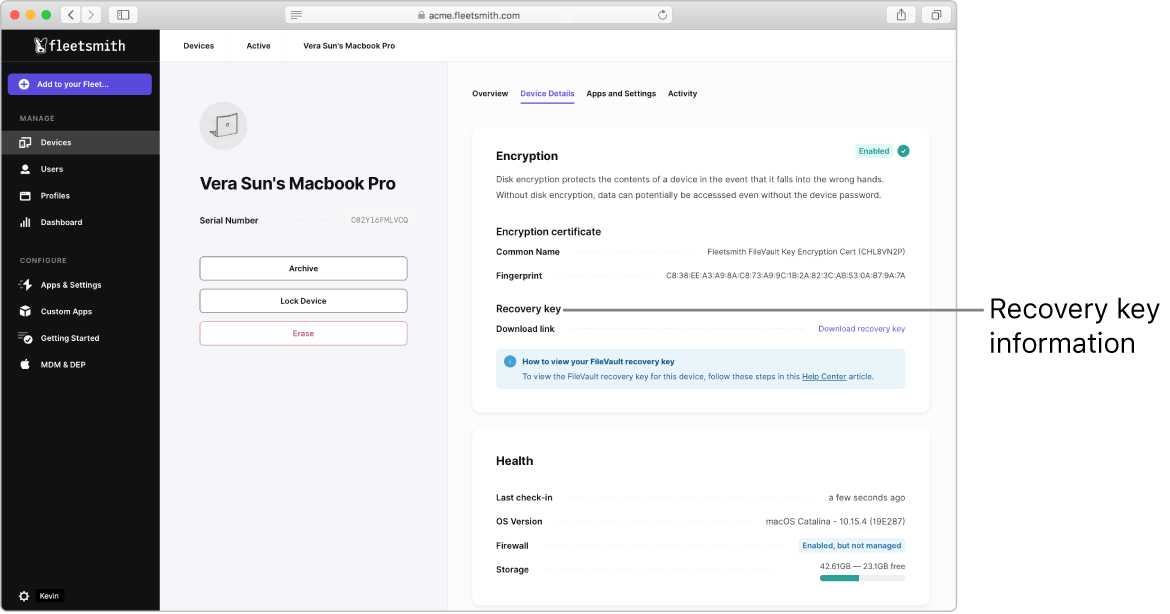Click the Fleetsmith logo
The height and width of the screenshot is (614, 1170).
coord(79,46)
